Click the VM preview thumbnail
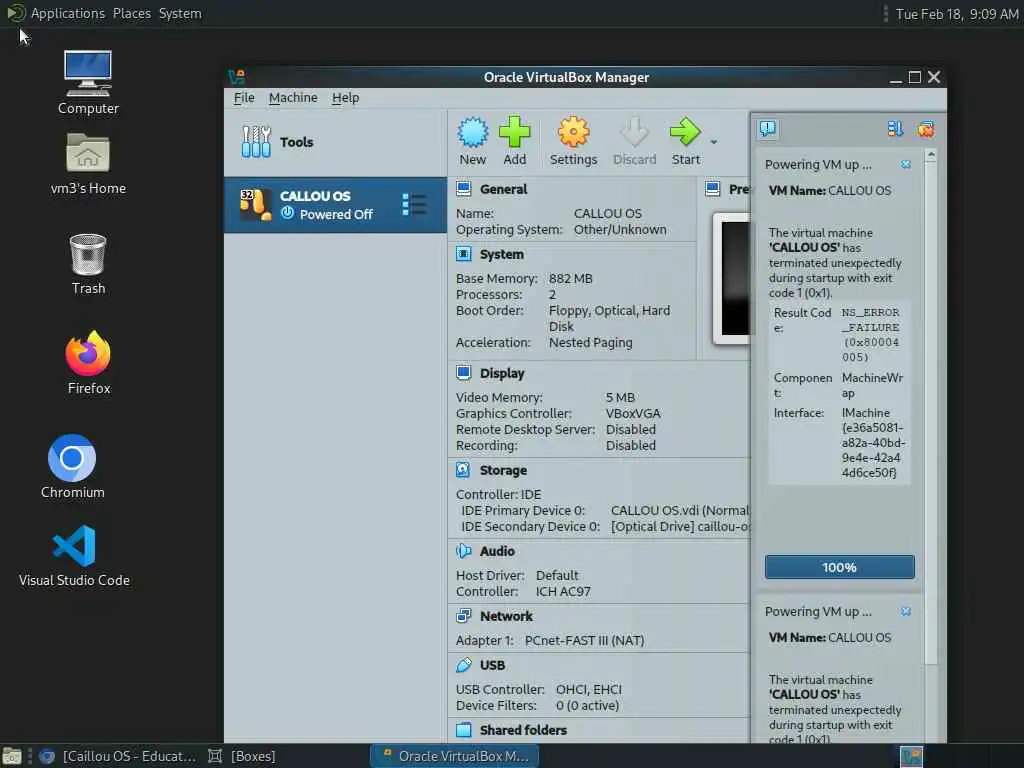The image size is (1024, 768). (731, 278)
